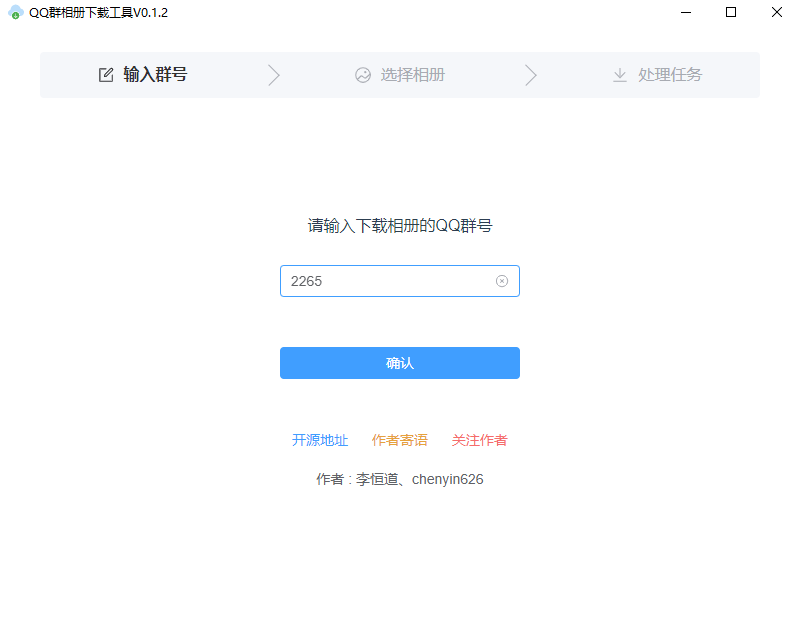The width and height of the screenshot is (800, 628).
Task: Clear the group number input with the circle-x icon
Action: click(502, 281)
